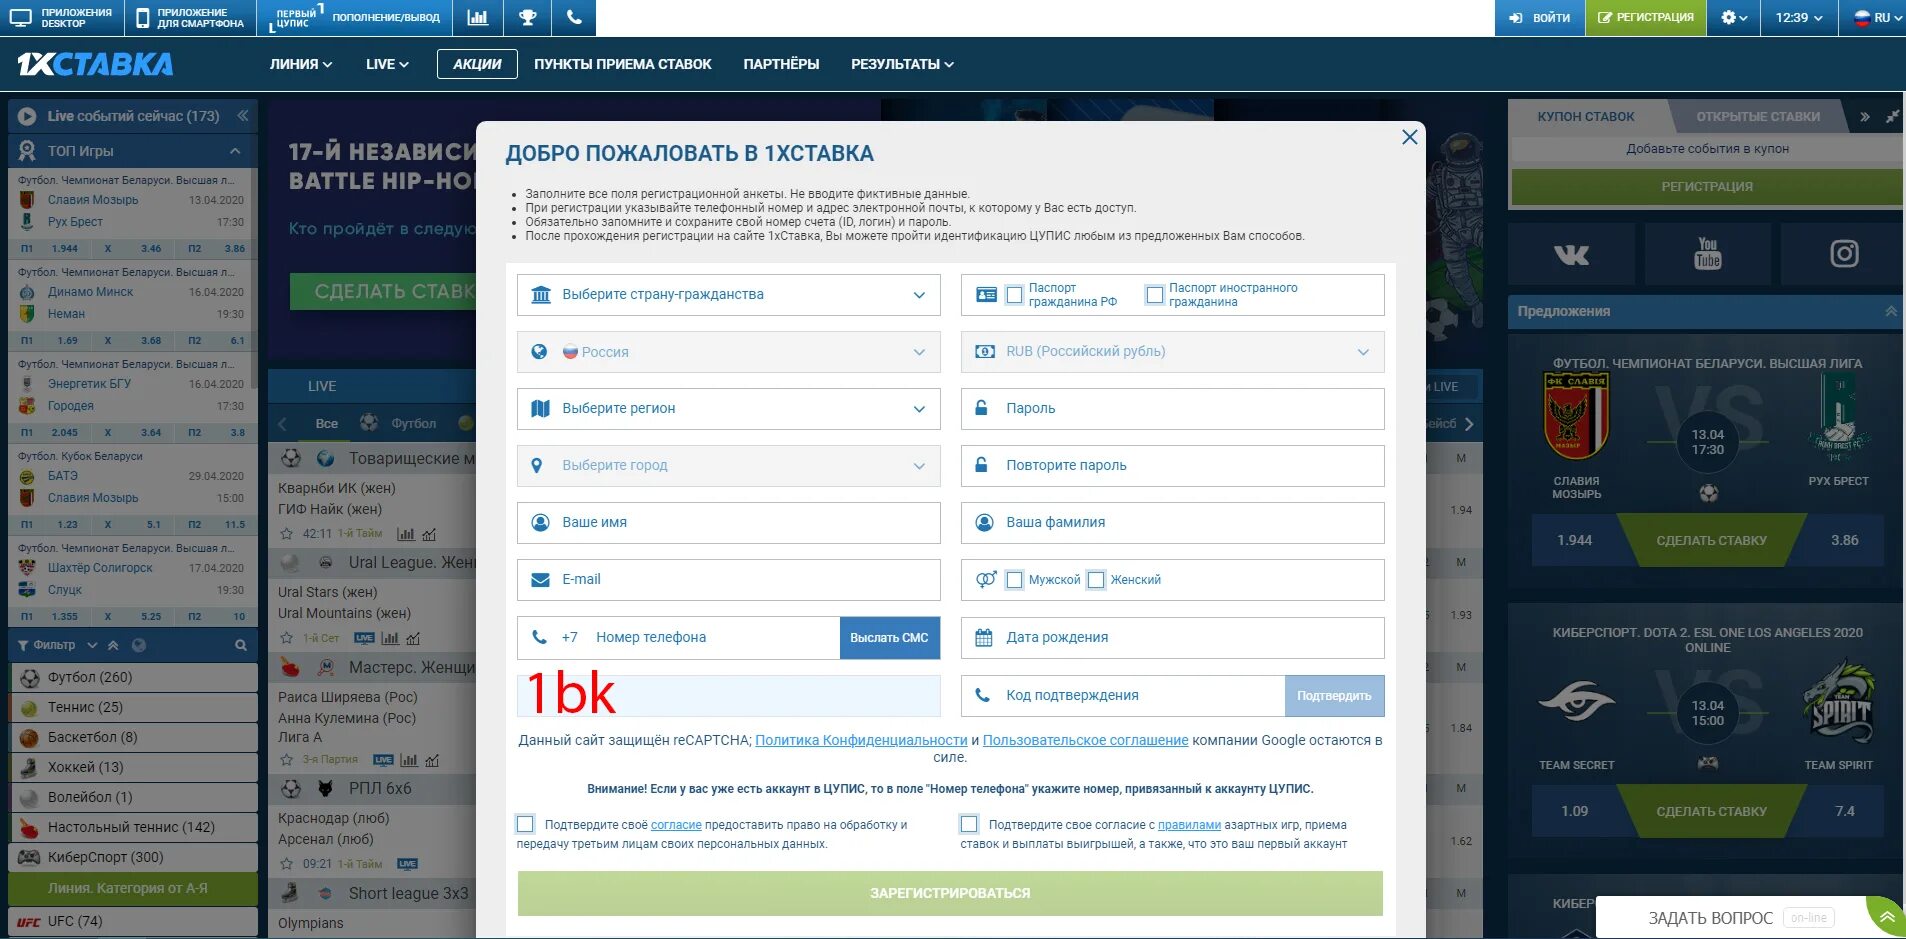Screen dimensions: 1906x939
Task: Open the statistics bar chart icon in top bar
Action: click(x=478, y=18)
